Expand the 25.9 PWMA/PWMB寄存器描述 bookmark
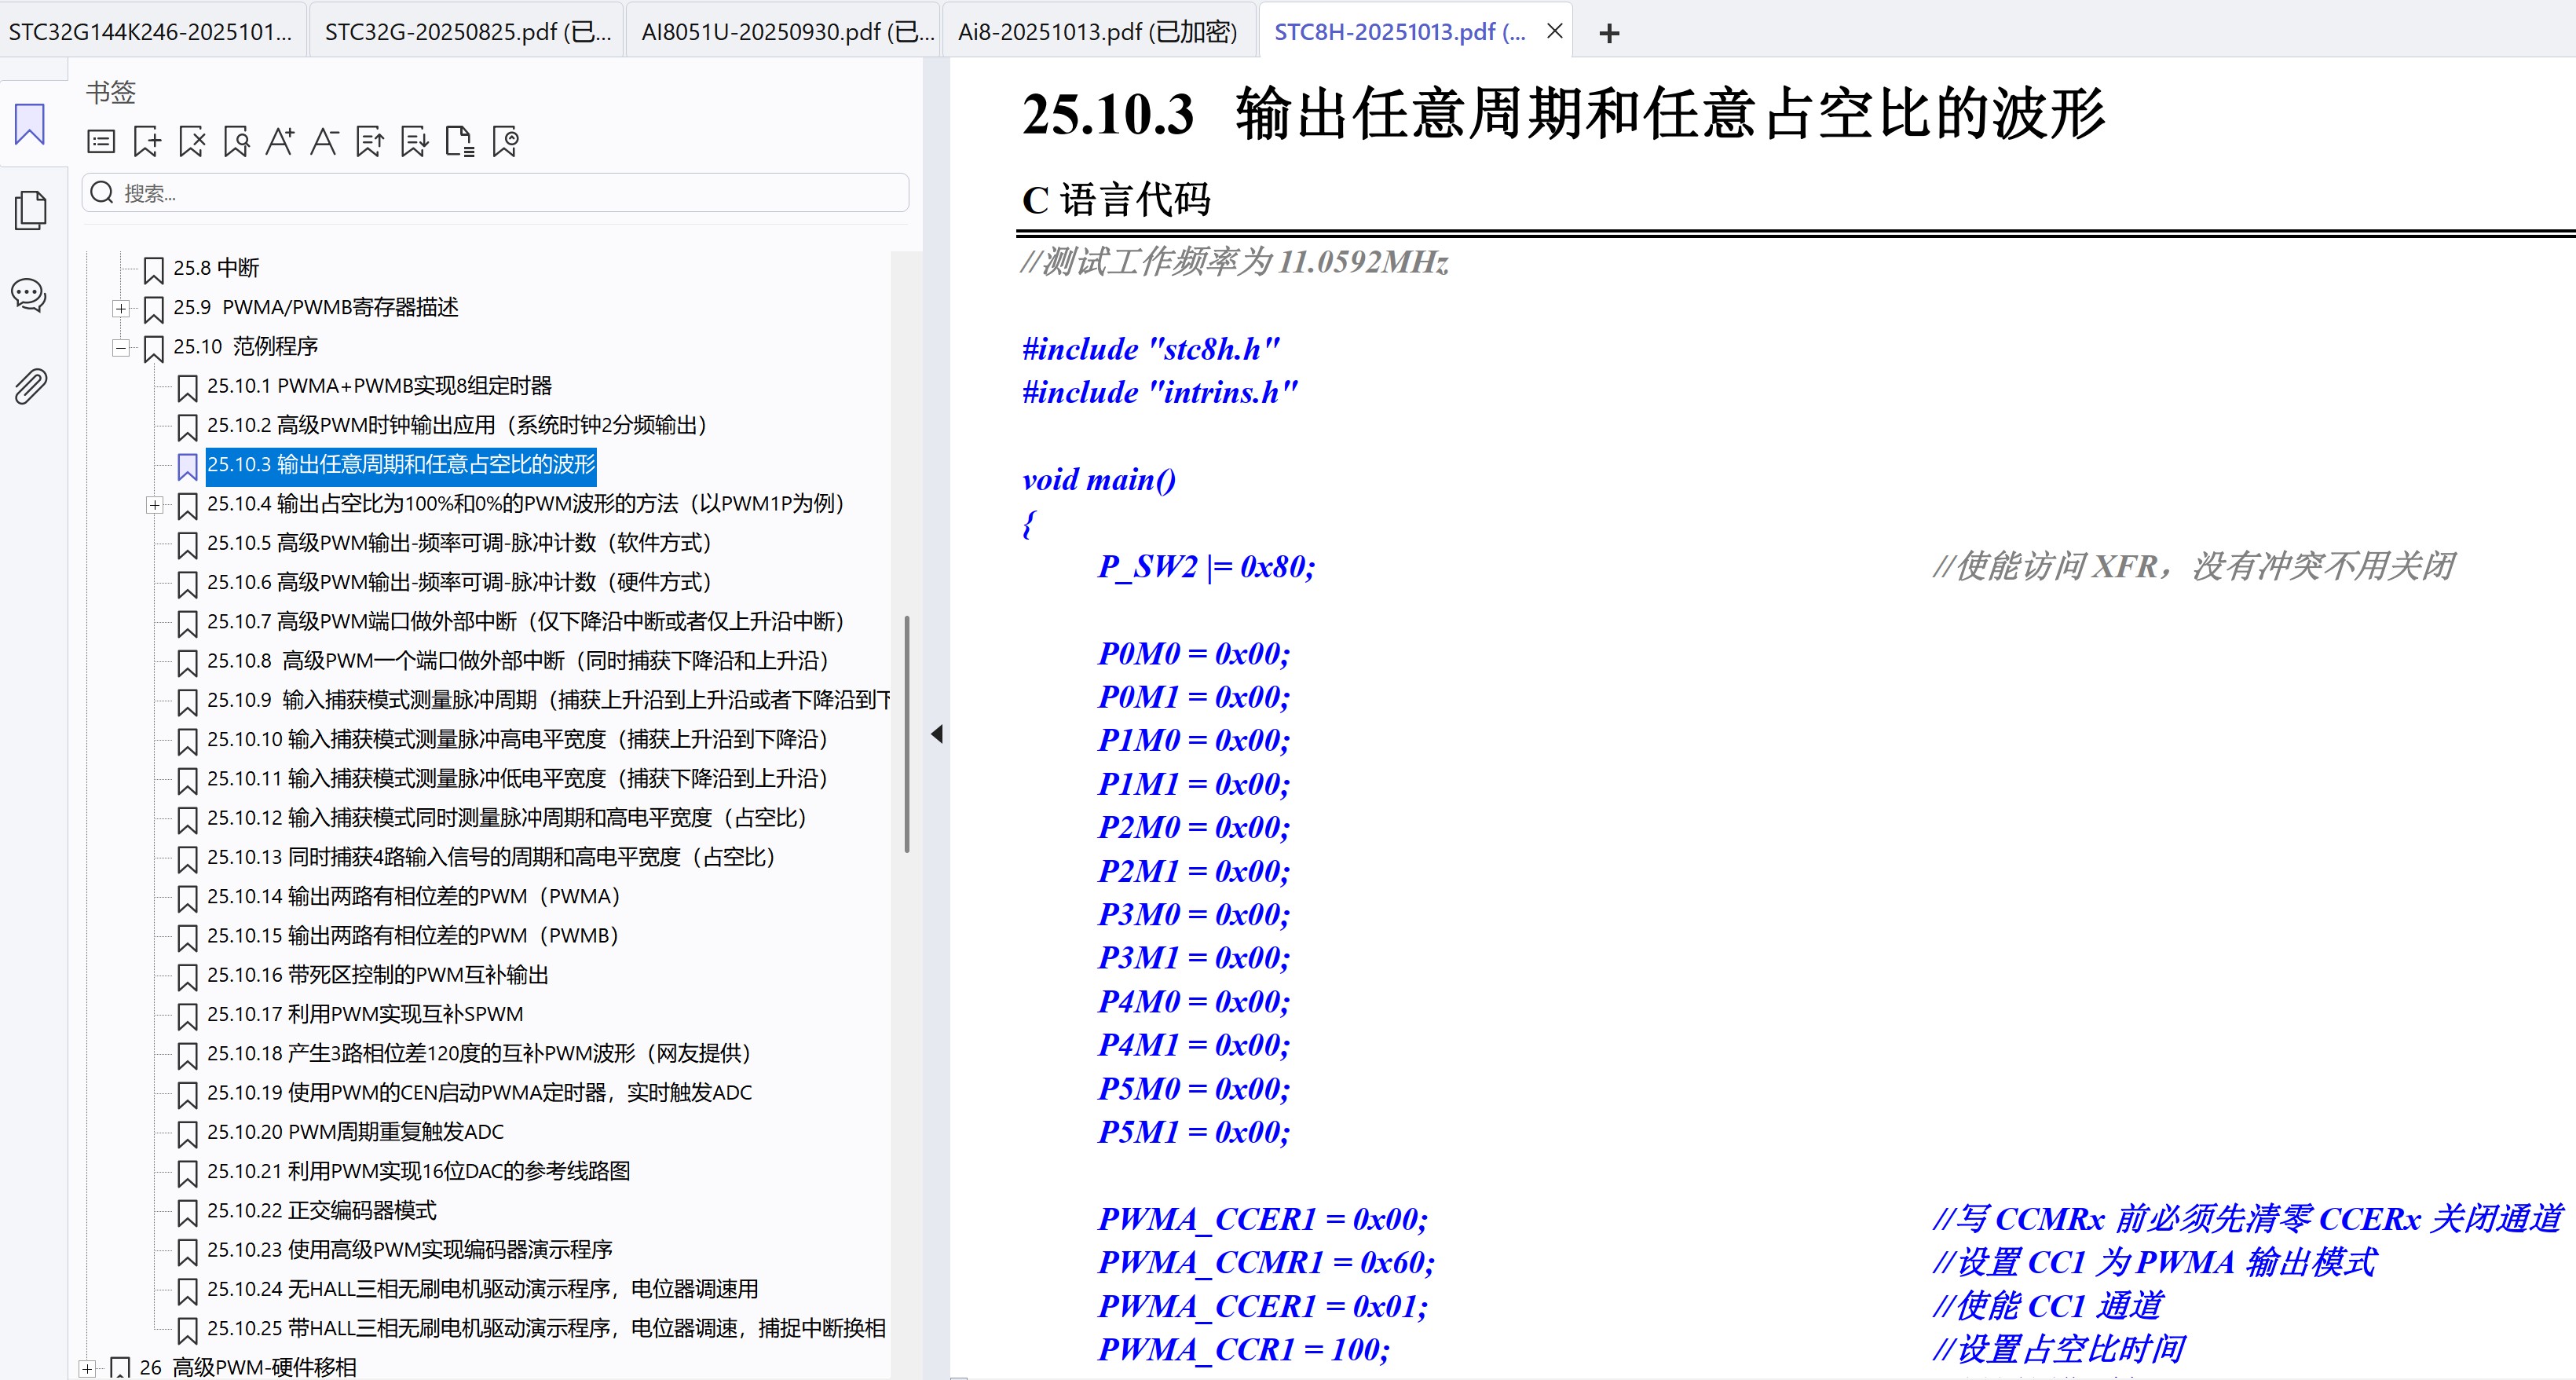The width and height of the screenshot is (2576, 1380). 120,309
